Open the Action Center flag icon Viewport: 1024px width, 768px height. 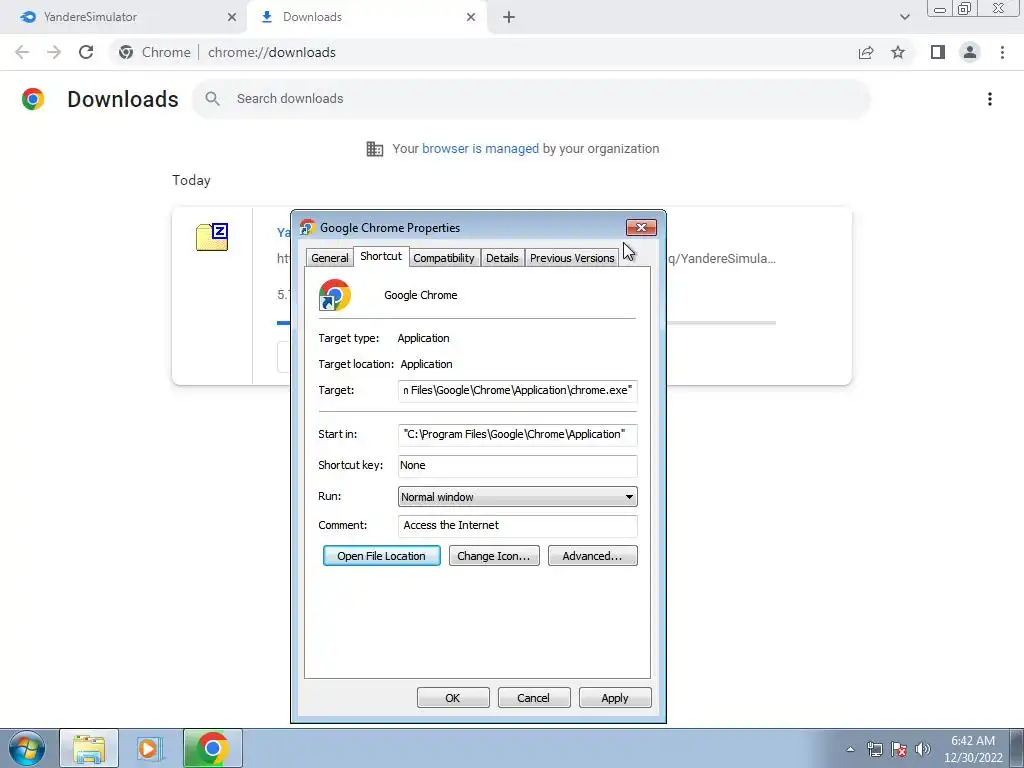(899, 749)
